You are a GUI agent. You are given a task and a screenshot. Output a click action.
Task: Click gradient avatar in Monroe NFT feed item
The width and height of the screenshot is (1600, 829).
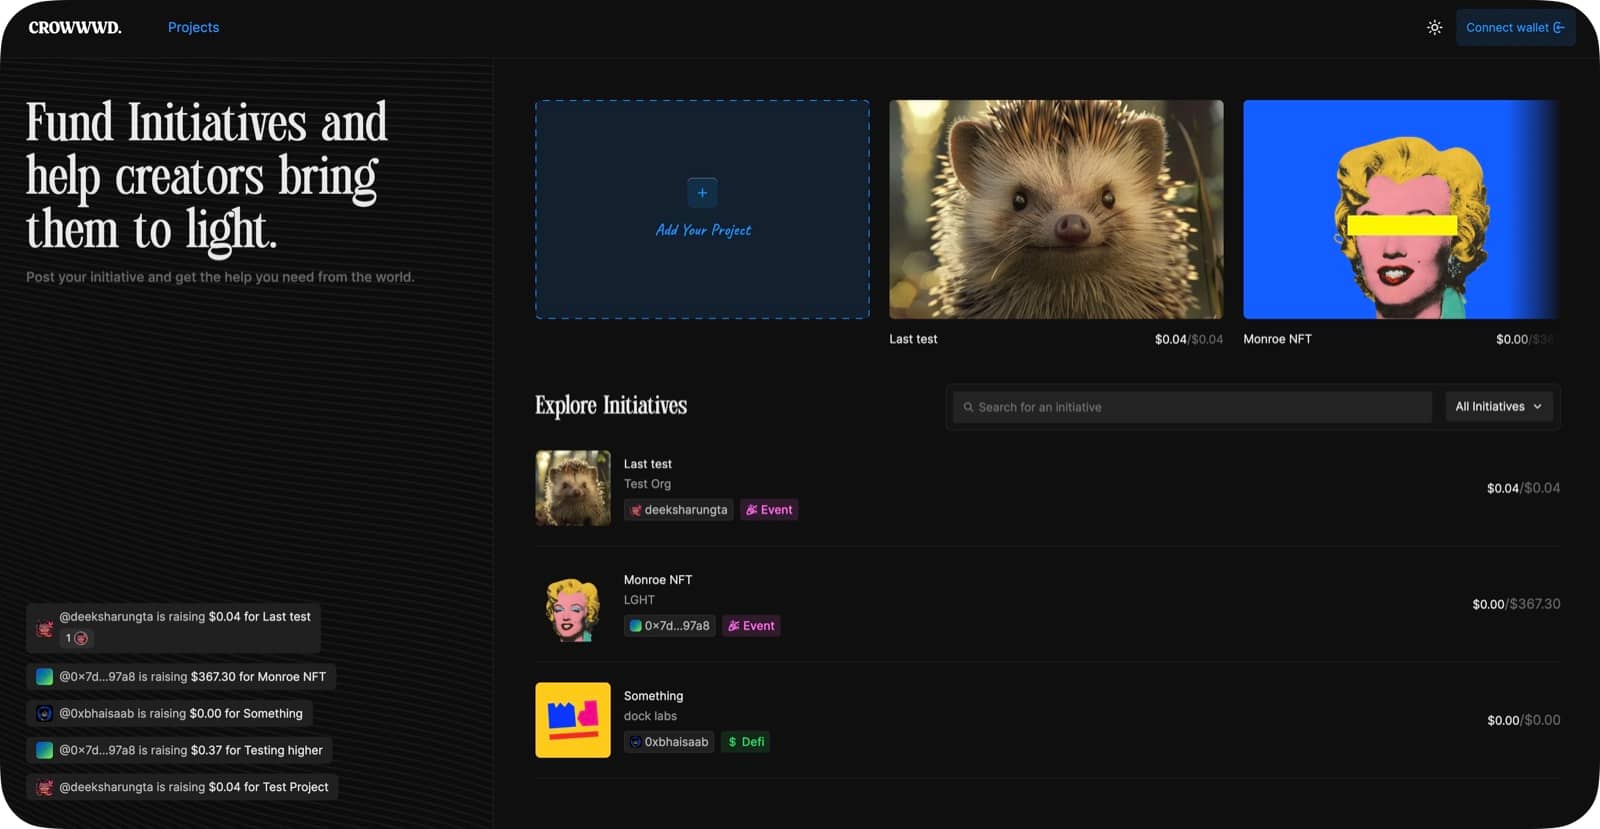[44, 677]
